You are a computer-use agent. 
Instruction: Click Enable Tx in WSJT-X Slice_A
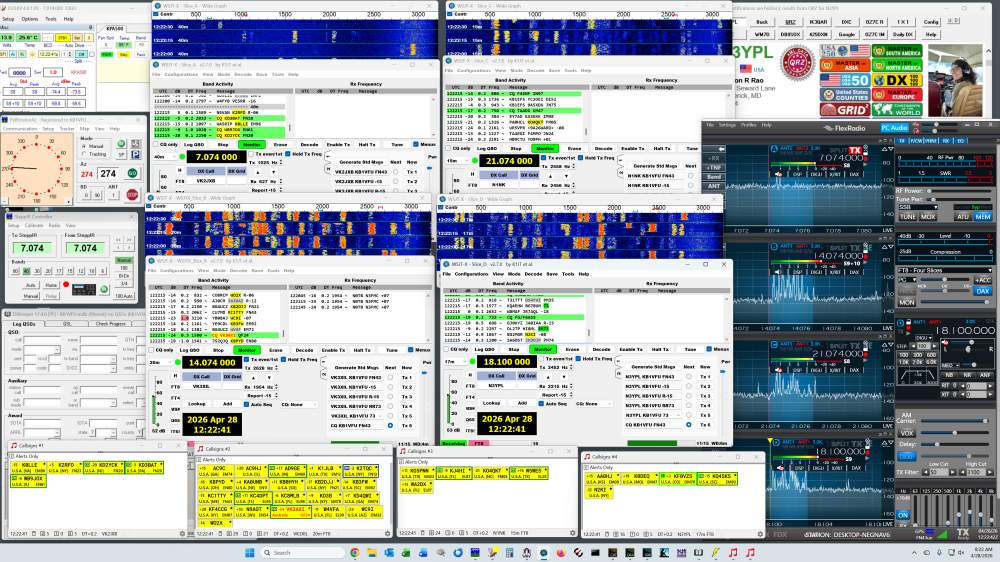coord(338,145)
